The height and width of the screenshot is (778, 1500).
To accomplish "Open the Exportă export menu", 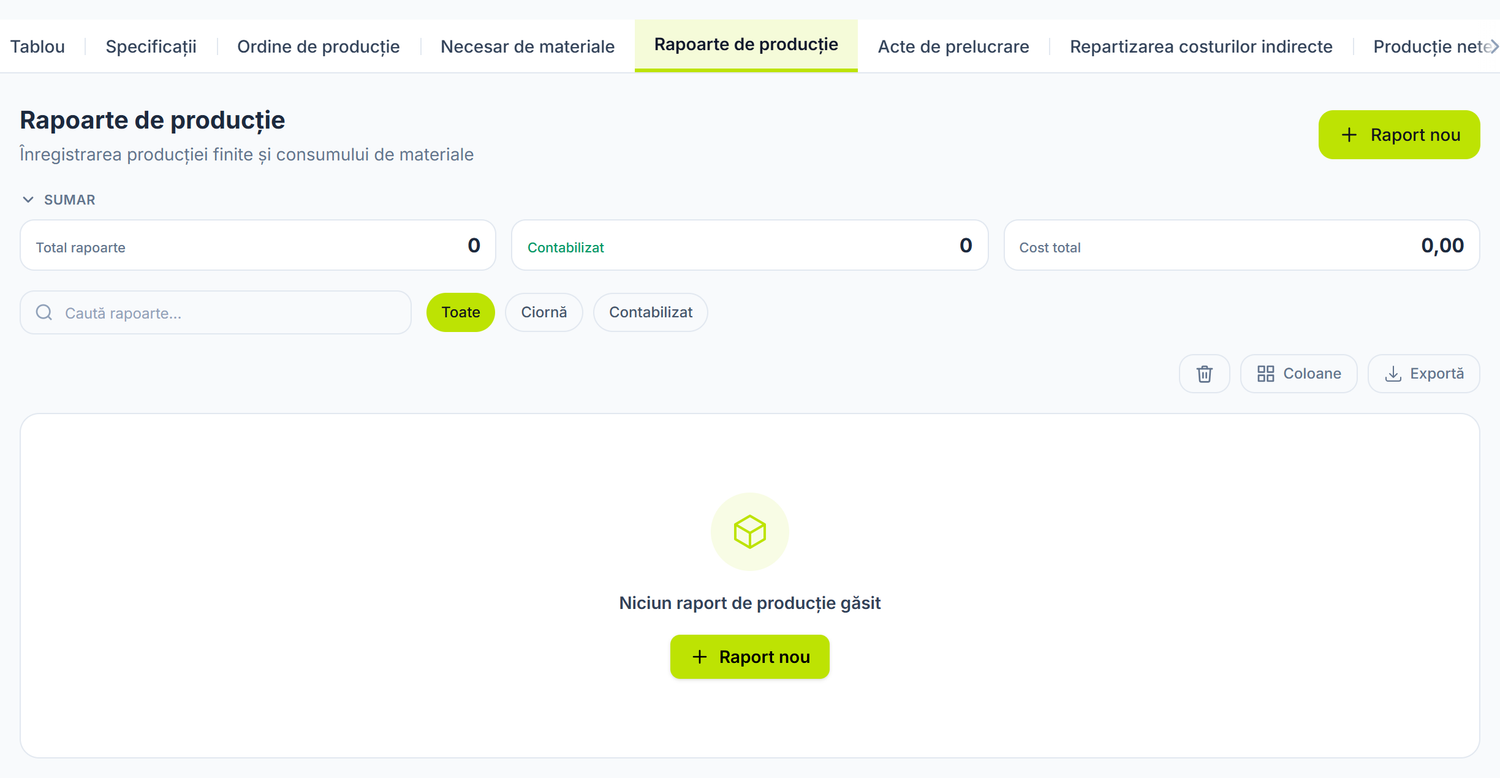I will coord(1424,374).
